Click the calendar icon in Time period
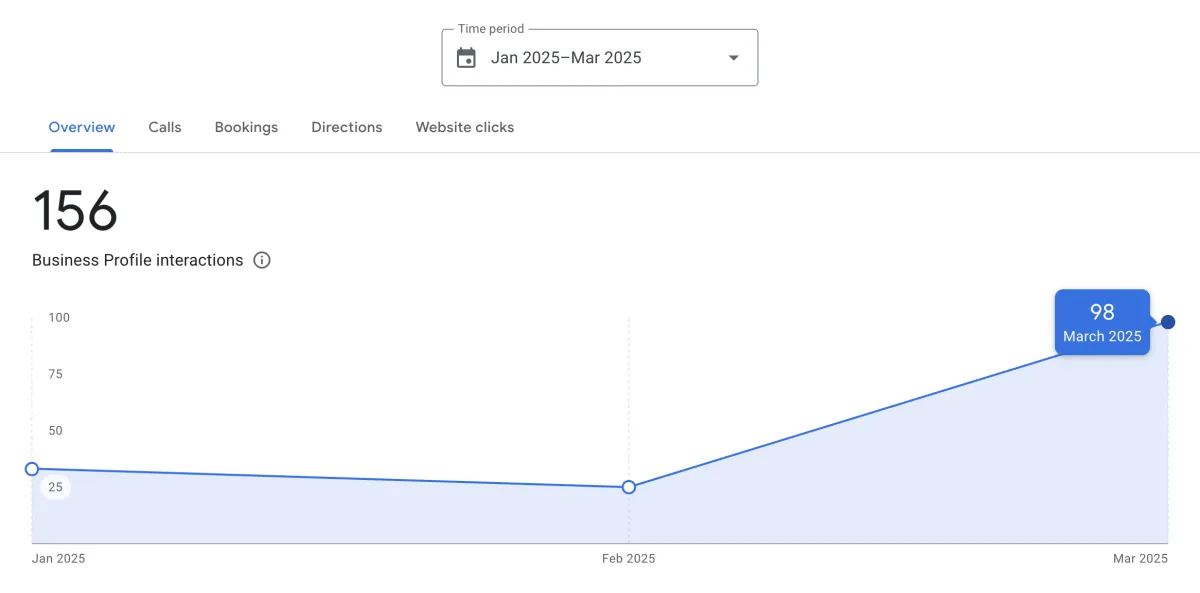Viewport: 1200px width, 593px height. tap(466, 58)
